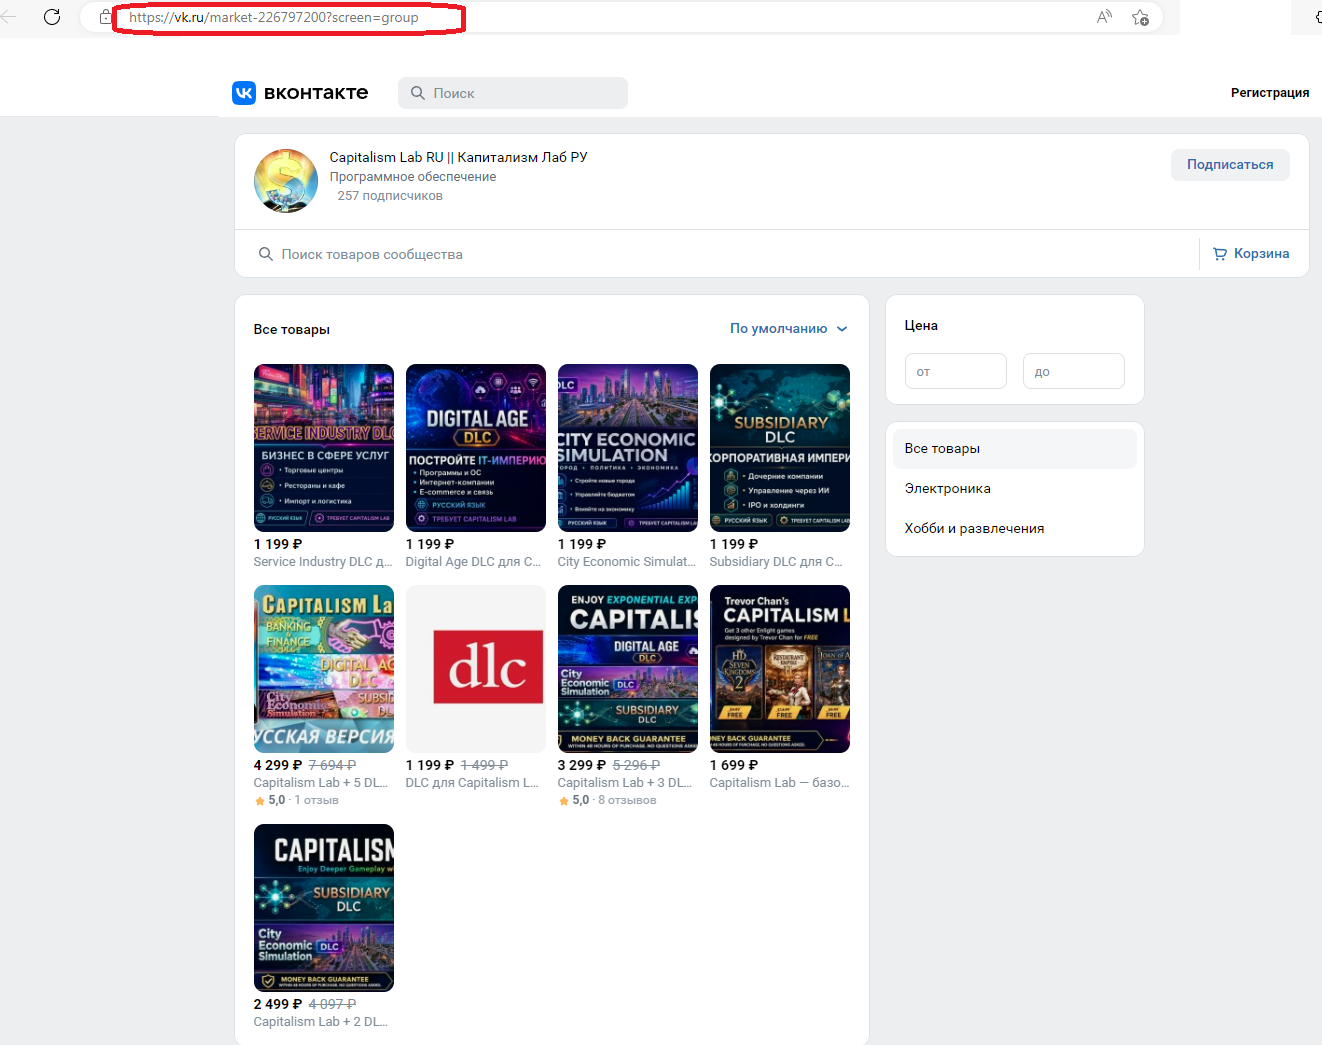
Task: Open Capitalism Lab + 2 DLC thumbnail
Action: point(324,908)
